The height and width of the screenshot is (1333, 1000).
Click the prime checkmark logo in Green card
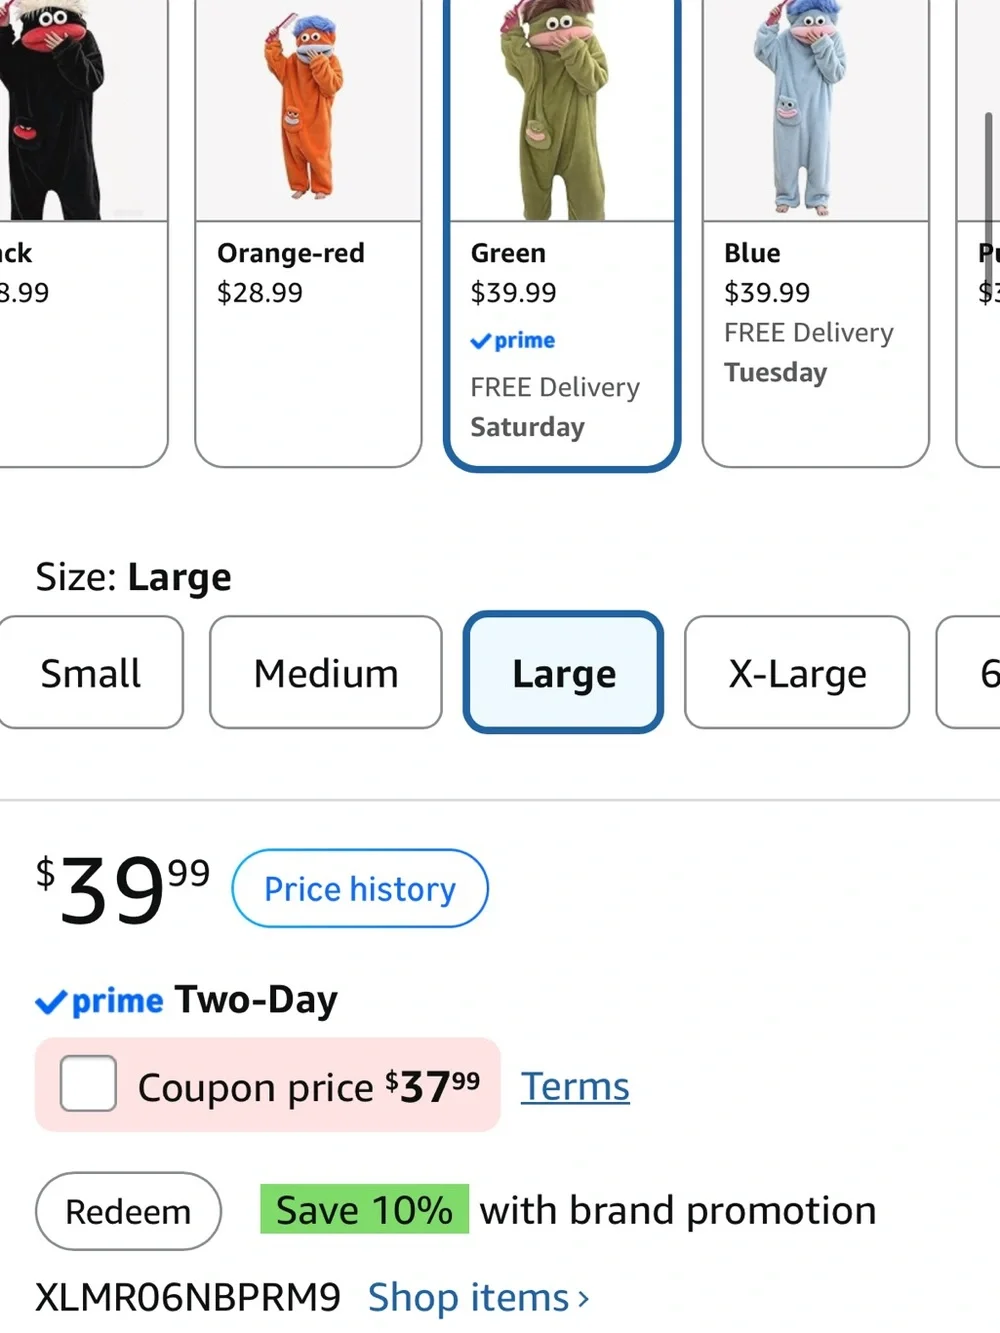[x=512, y=341]
